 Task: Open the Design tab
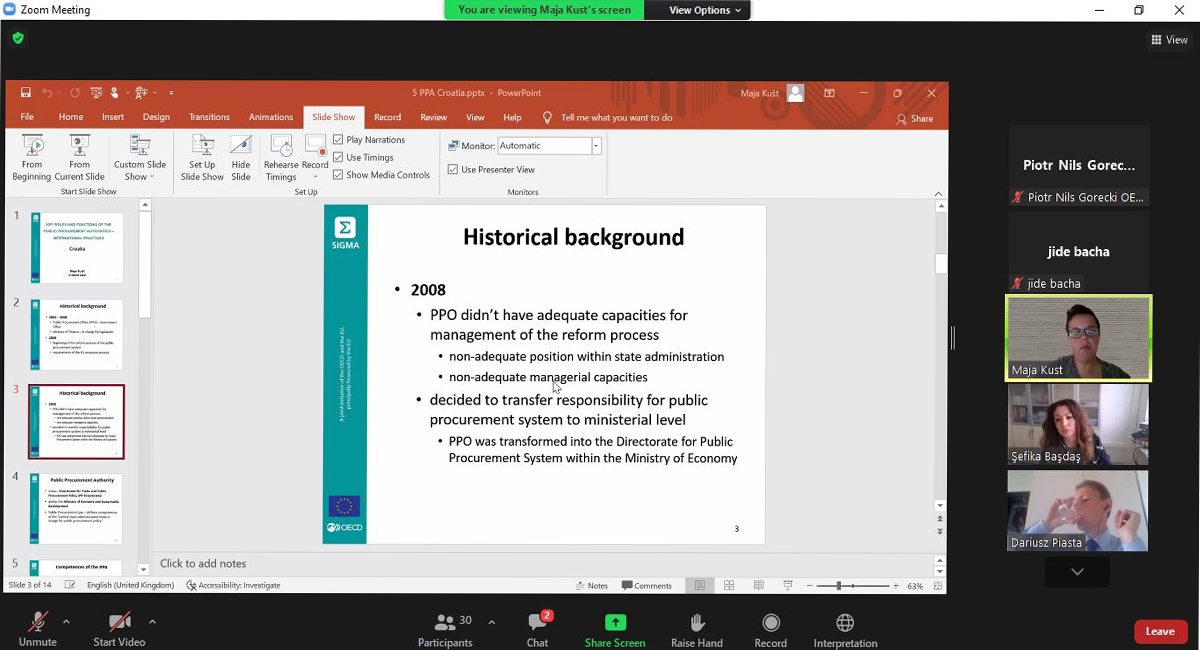(x=156, y=117)
